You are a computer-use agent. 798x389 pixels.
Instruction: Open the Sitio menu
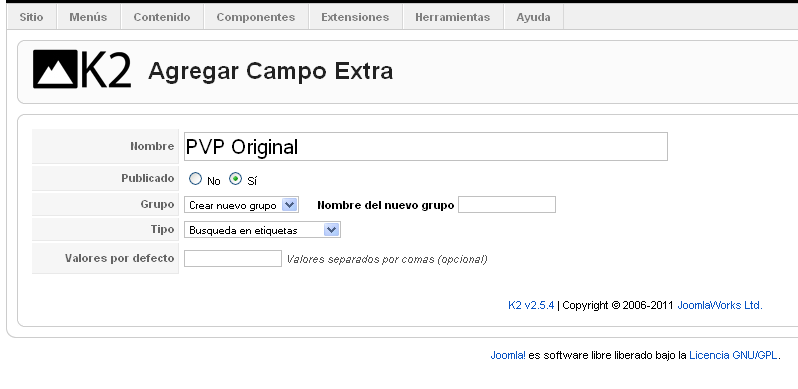pyautogui.click(x=32, y=17)
